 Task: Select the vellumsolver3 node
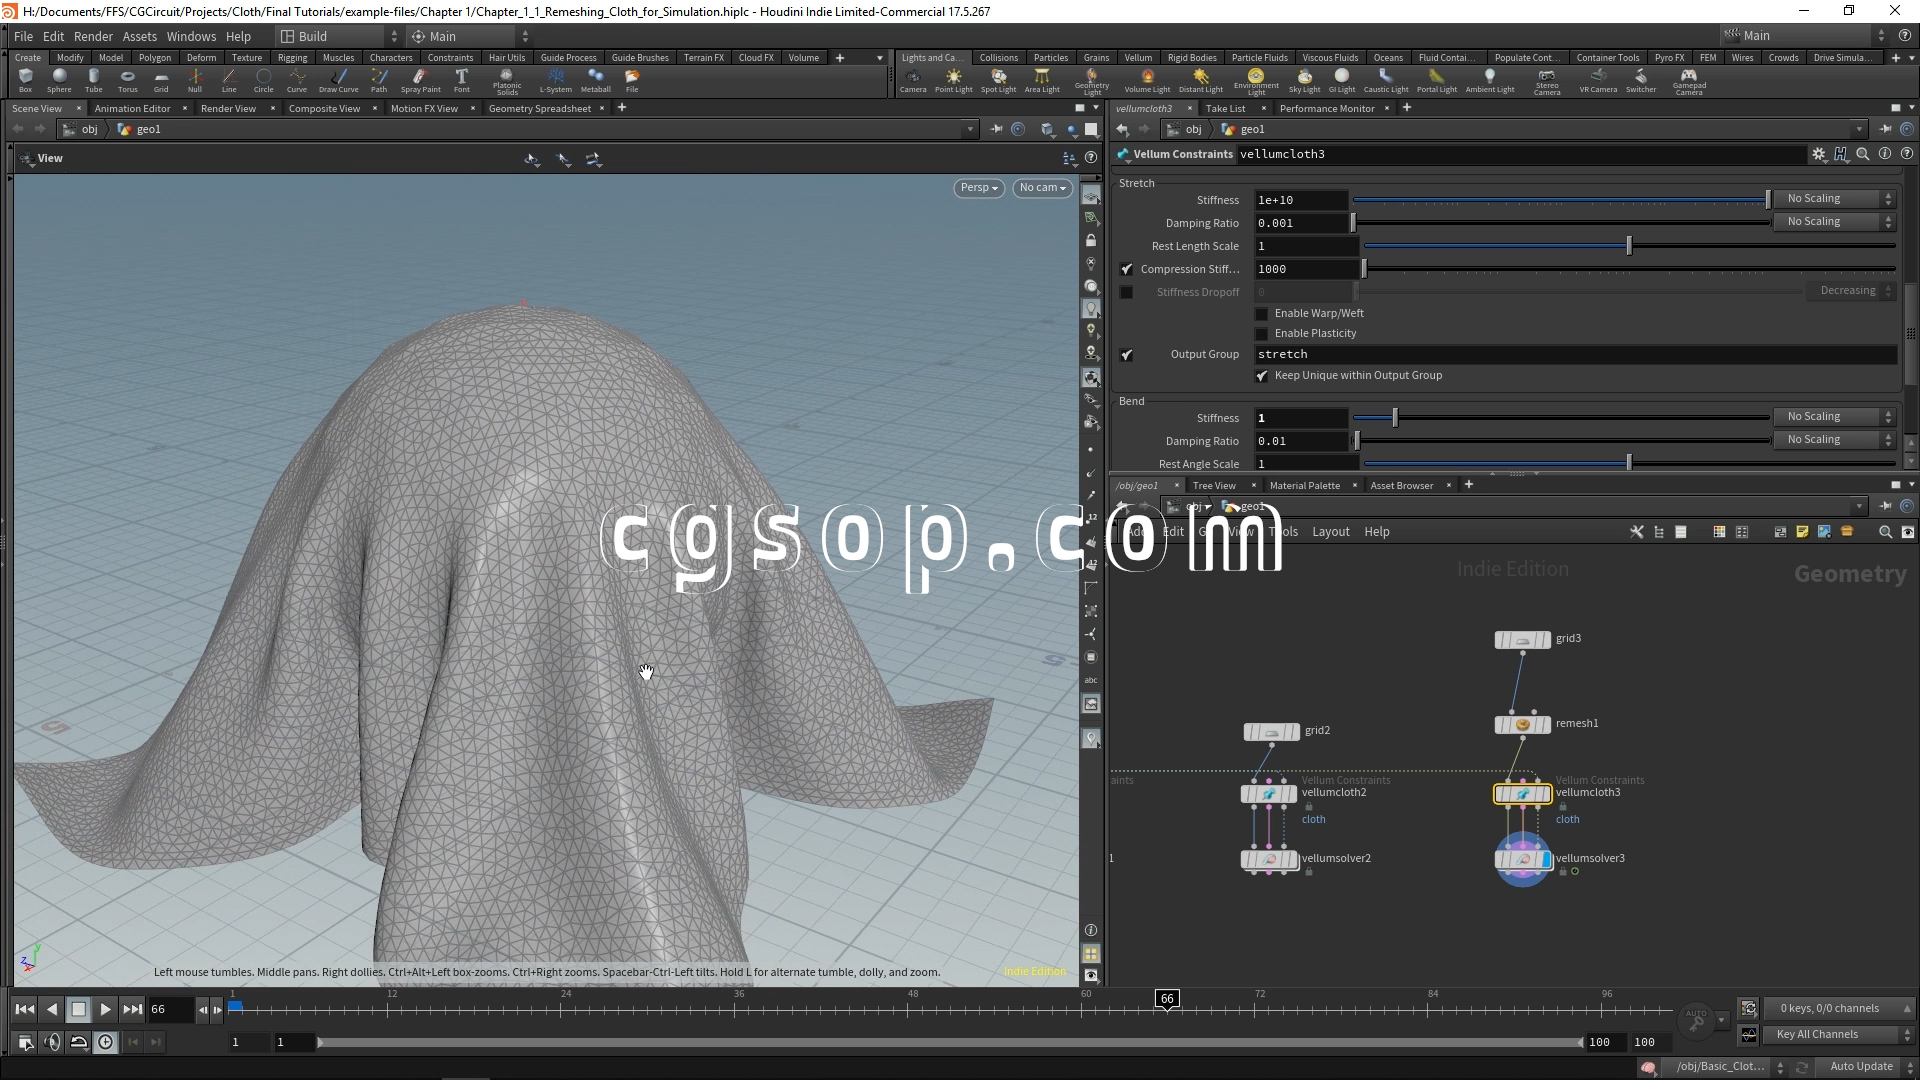tap(1522, 859)
